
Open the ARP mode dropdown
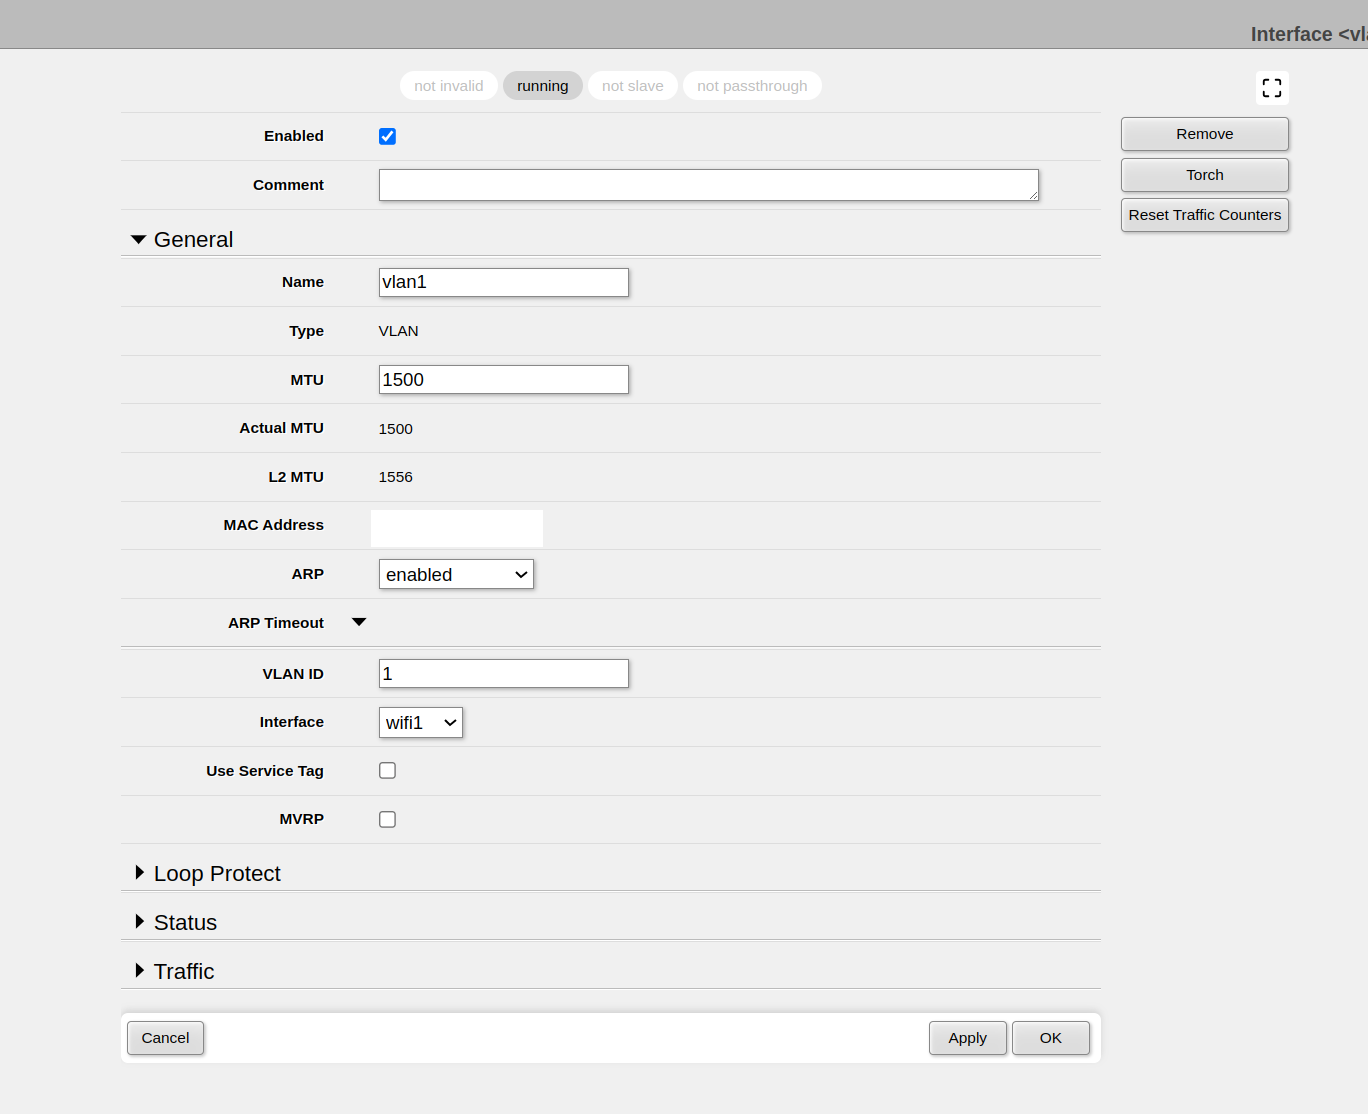pos(456,574)
